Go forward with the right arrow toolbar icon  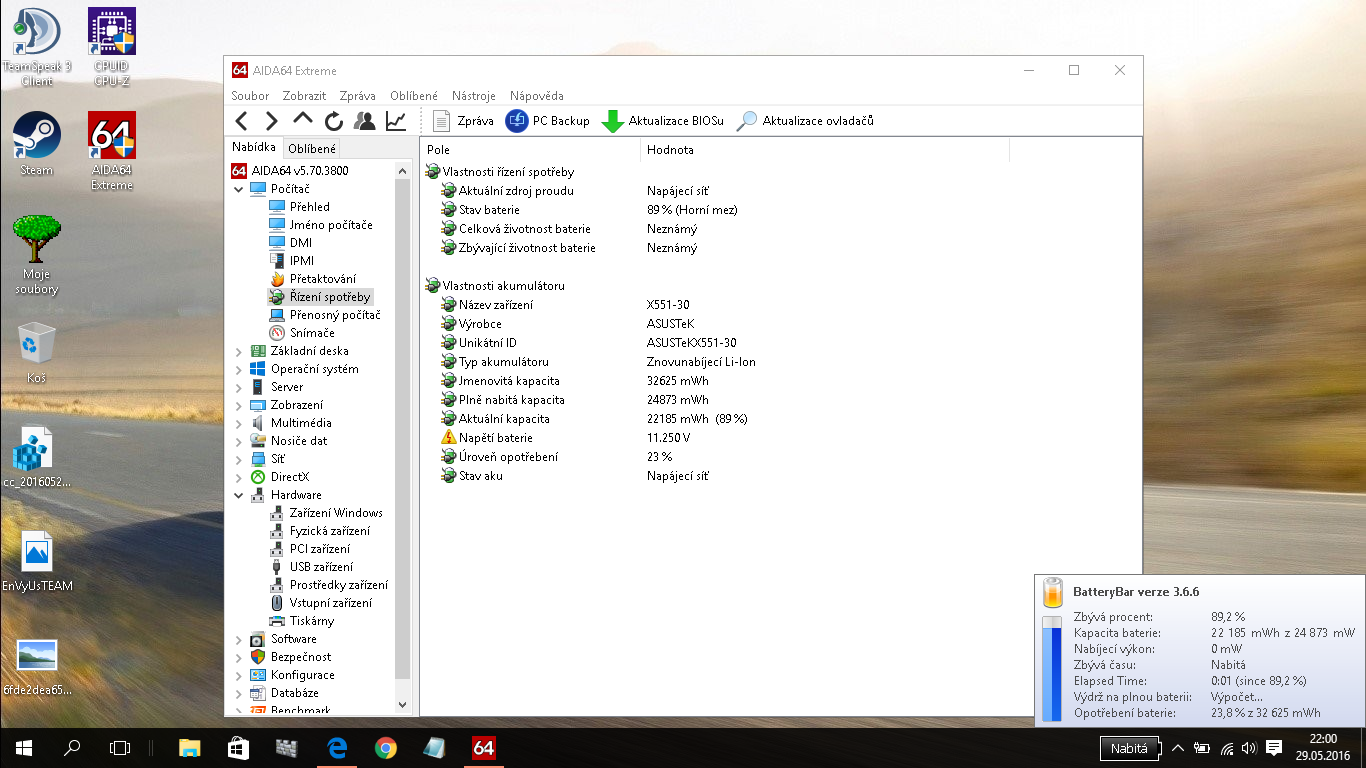[x=271, y=121]
